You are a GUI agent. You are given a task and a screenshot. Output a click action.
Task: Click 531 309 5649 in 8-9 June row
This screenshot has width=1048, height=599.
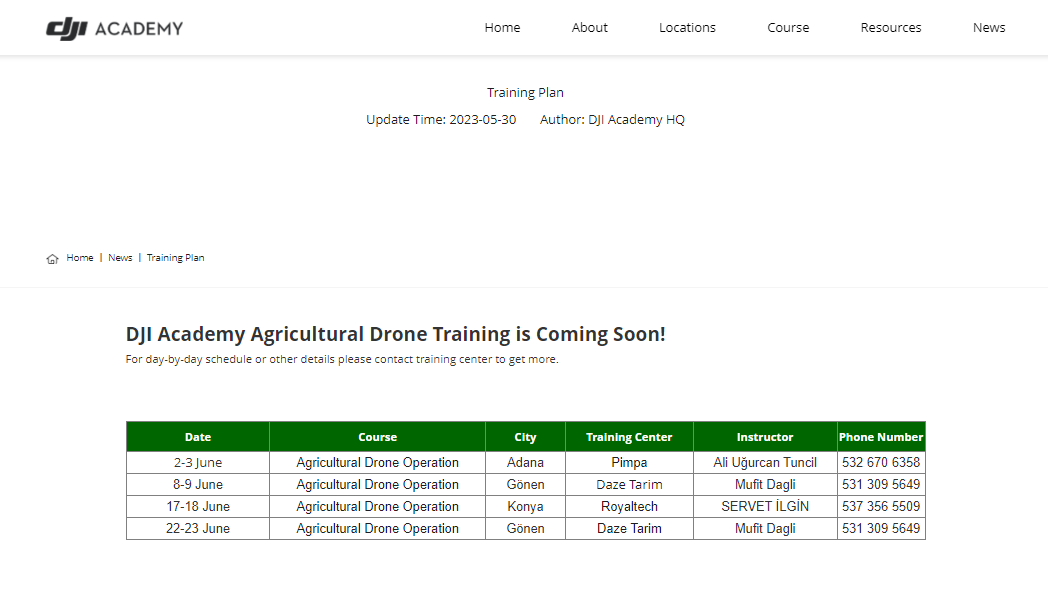[881, 485]
